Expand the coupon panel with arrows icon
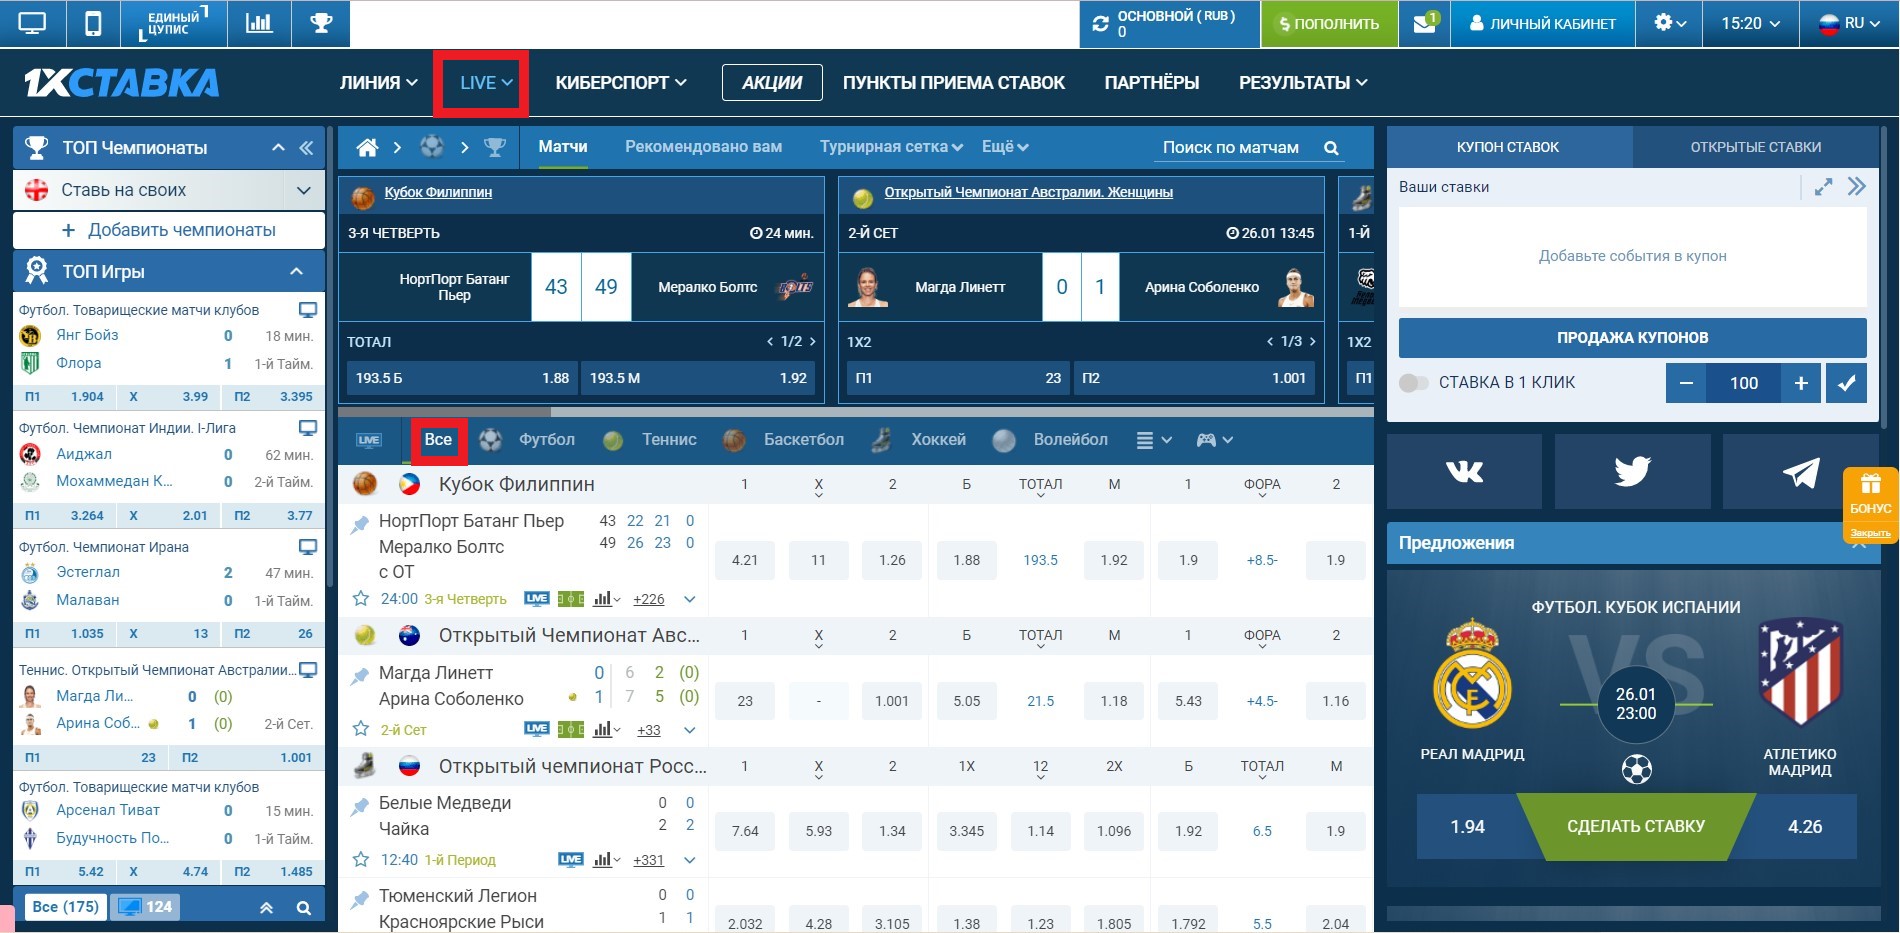 [1824, 187]
